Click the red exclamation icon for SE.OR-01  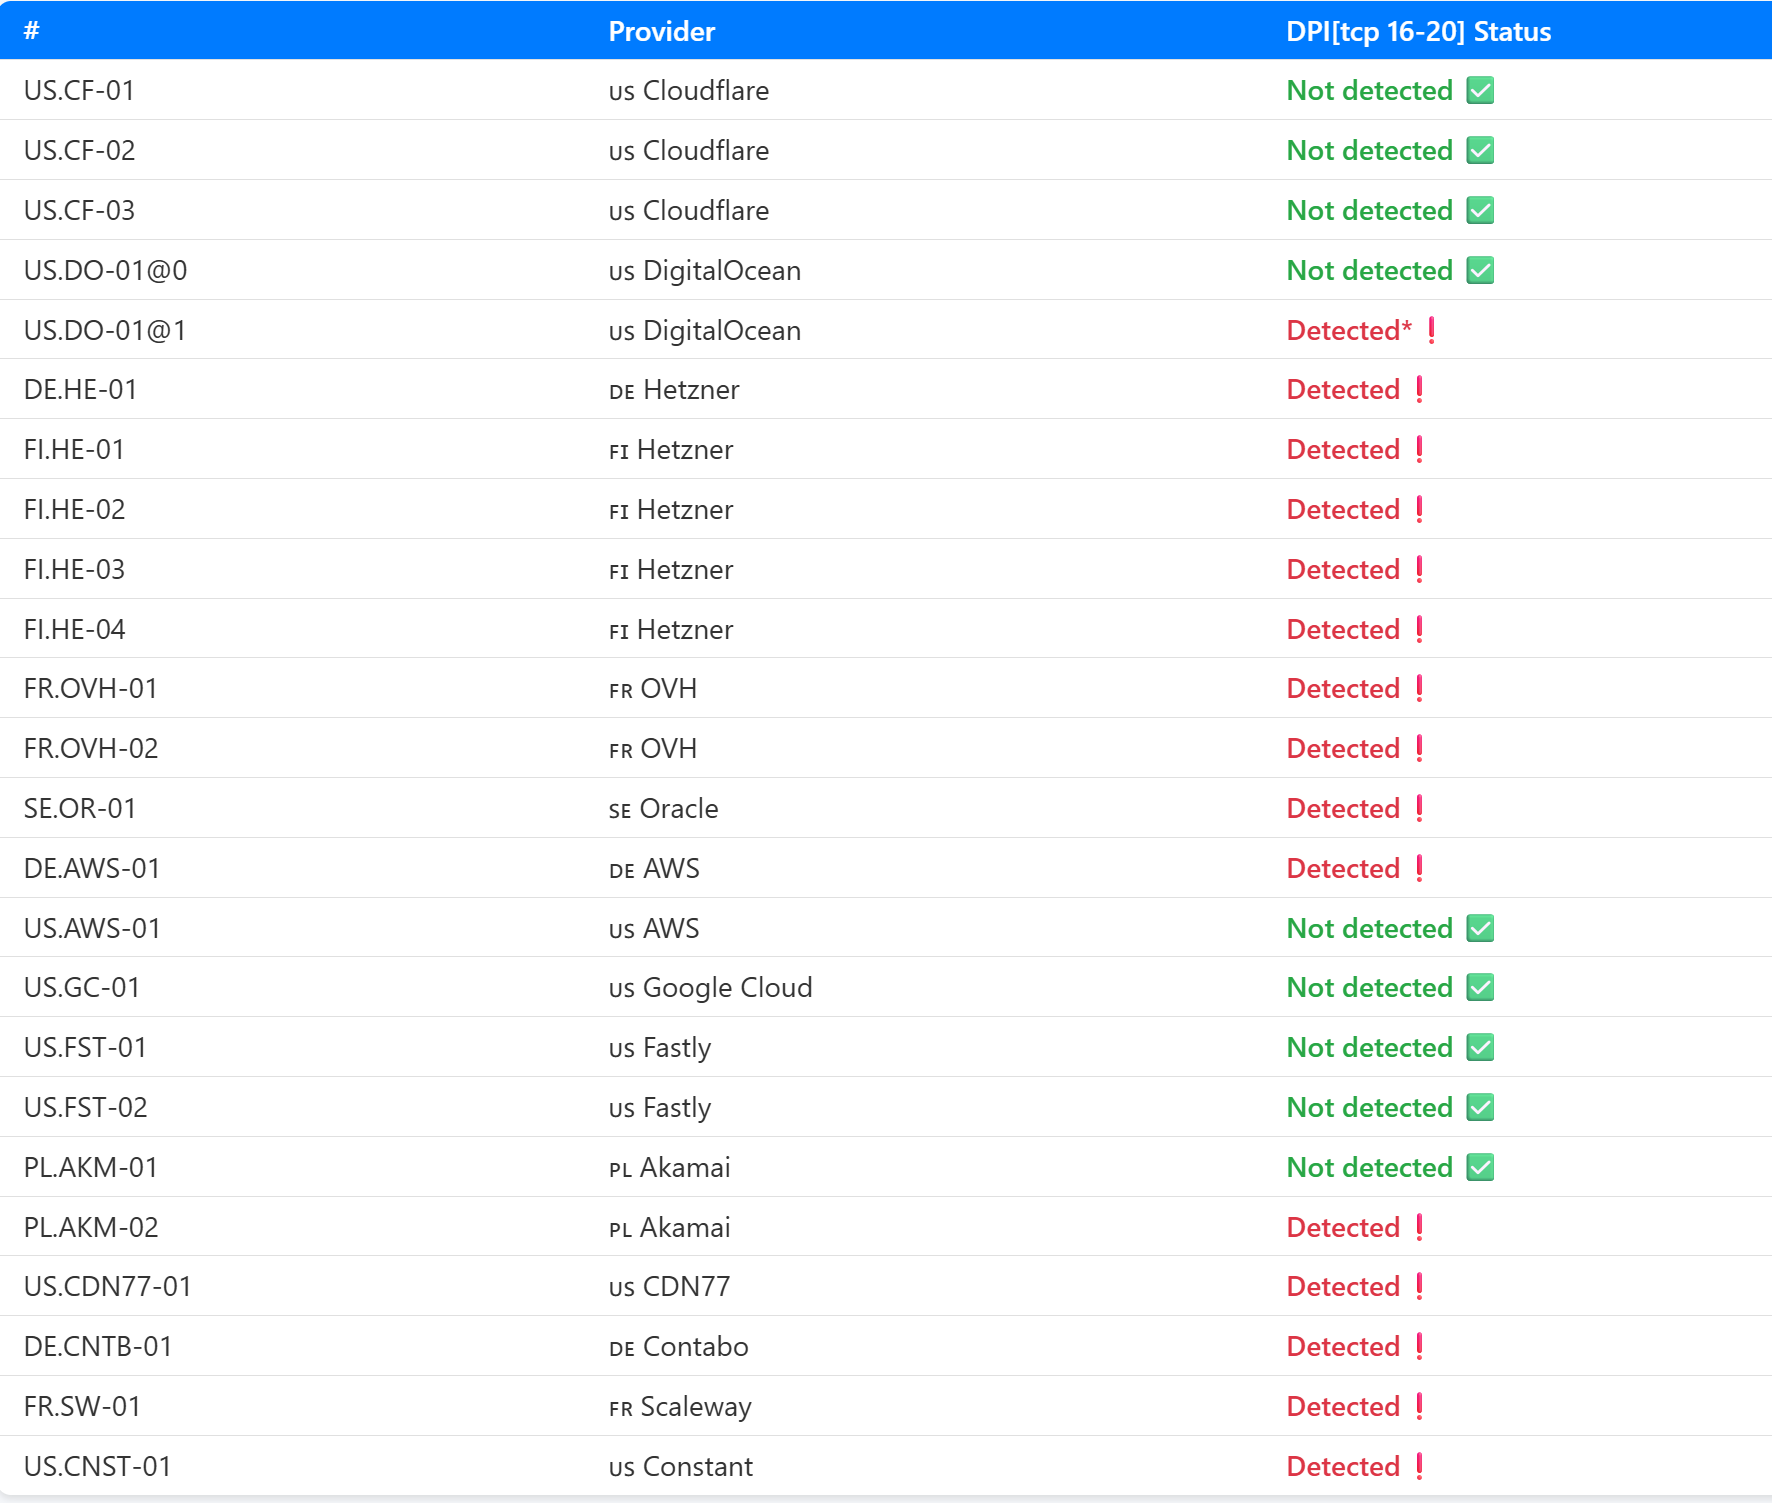1420,808
